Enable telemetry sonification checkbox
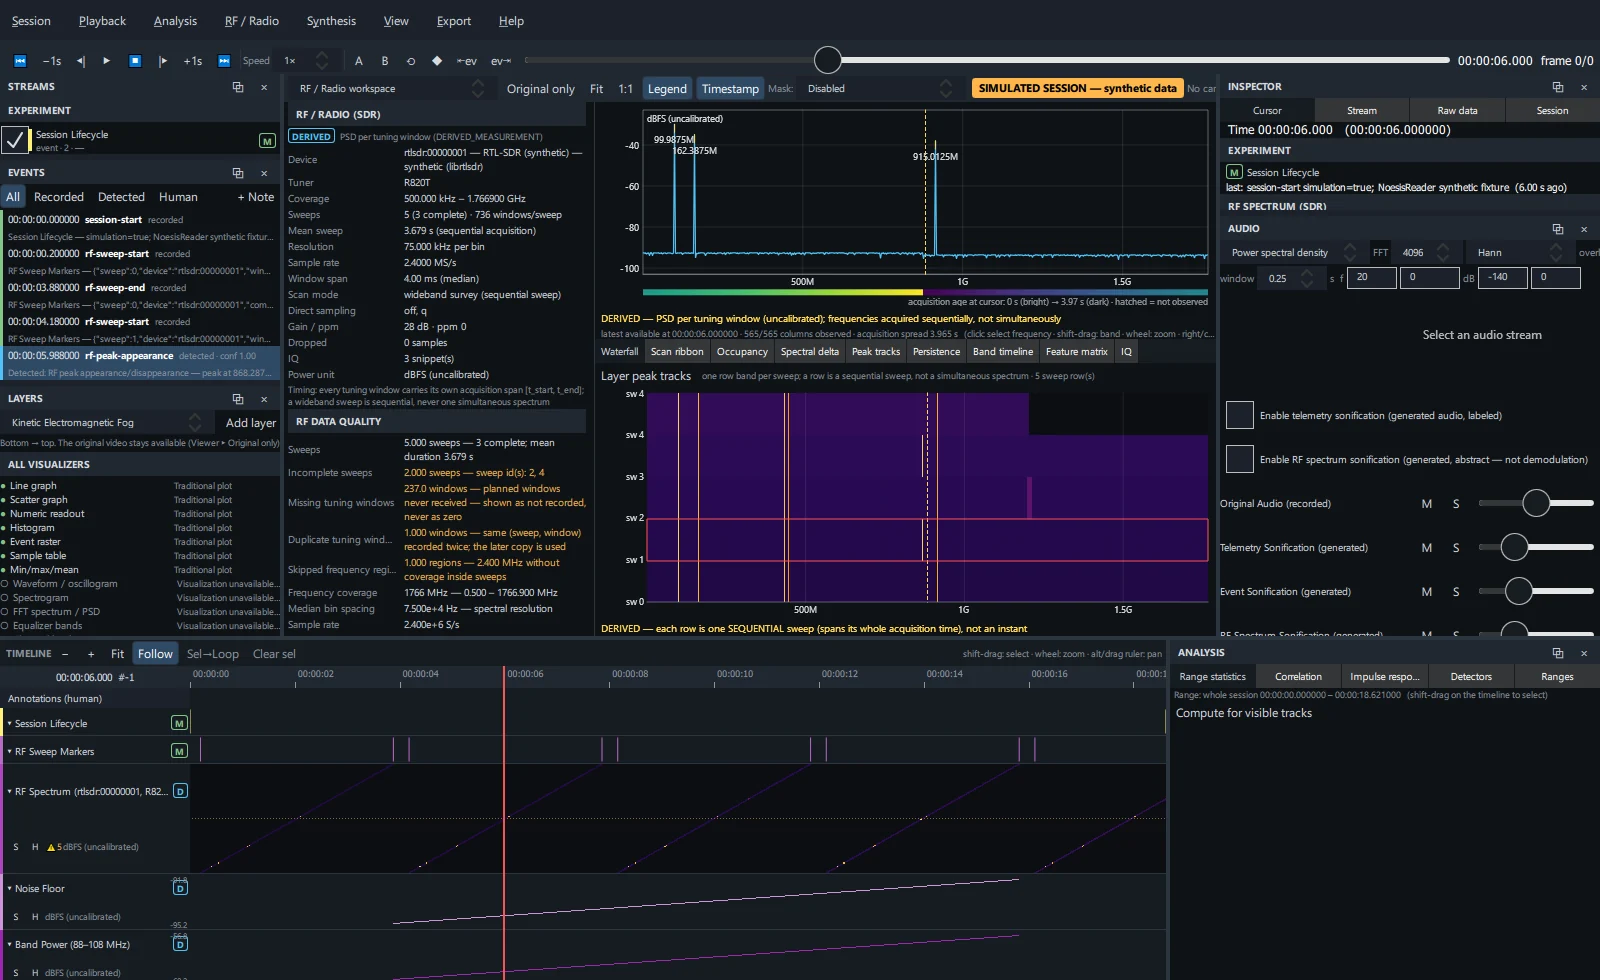Screen dimensions: 1600x980 point(1240,415)
